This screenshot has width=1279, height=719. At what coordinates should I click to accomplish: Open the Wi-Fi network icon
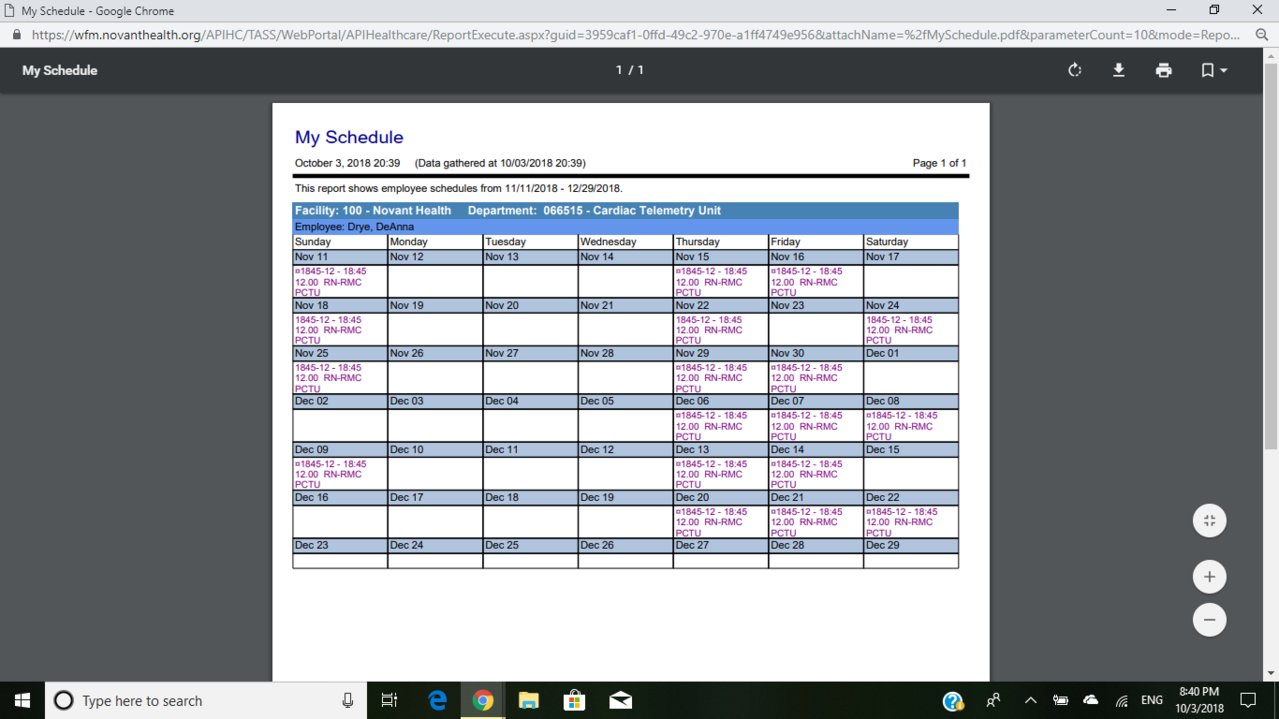coord(1122,701)
